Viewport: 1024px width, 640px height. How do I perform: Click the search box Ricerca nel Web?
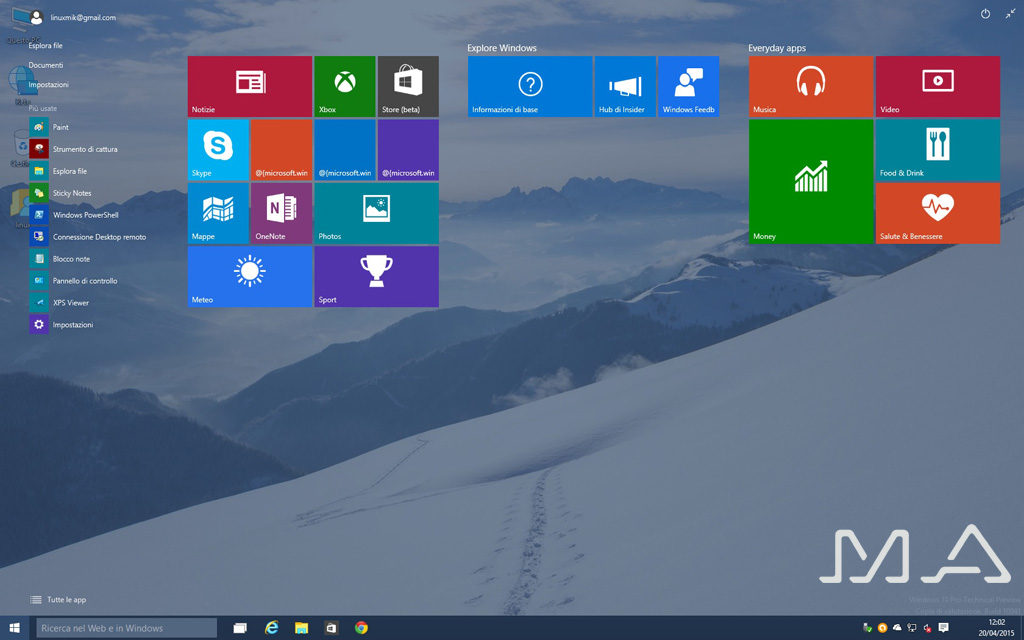[127, 628]
